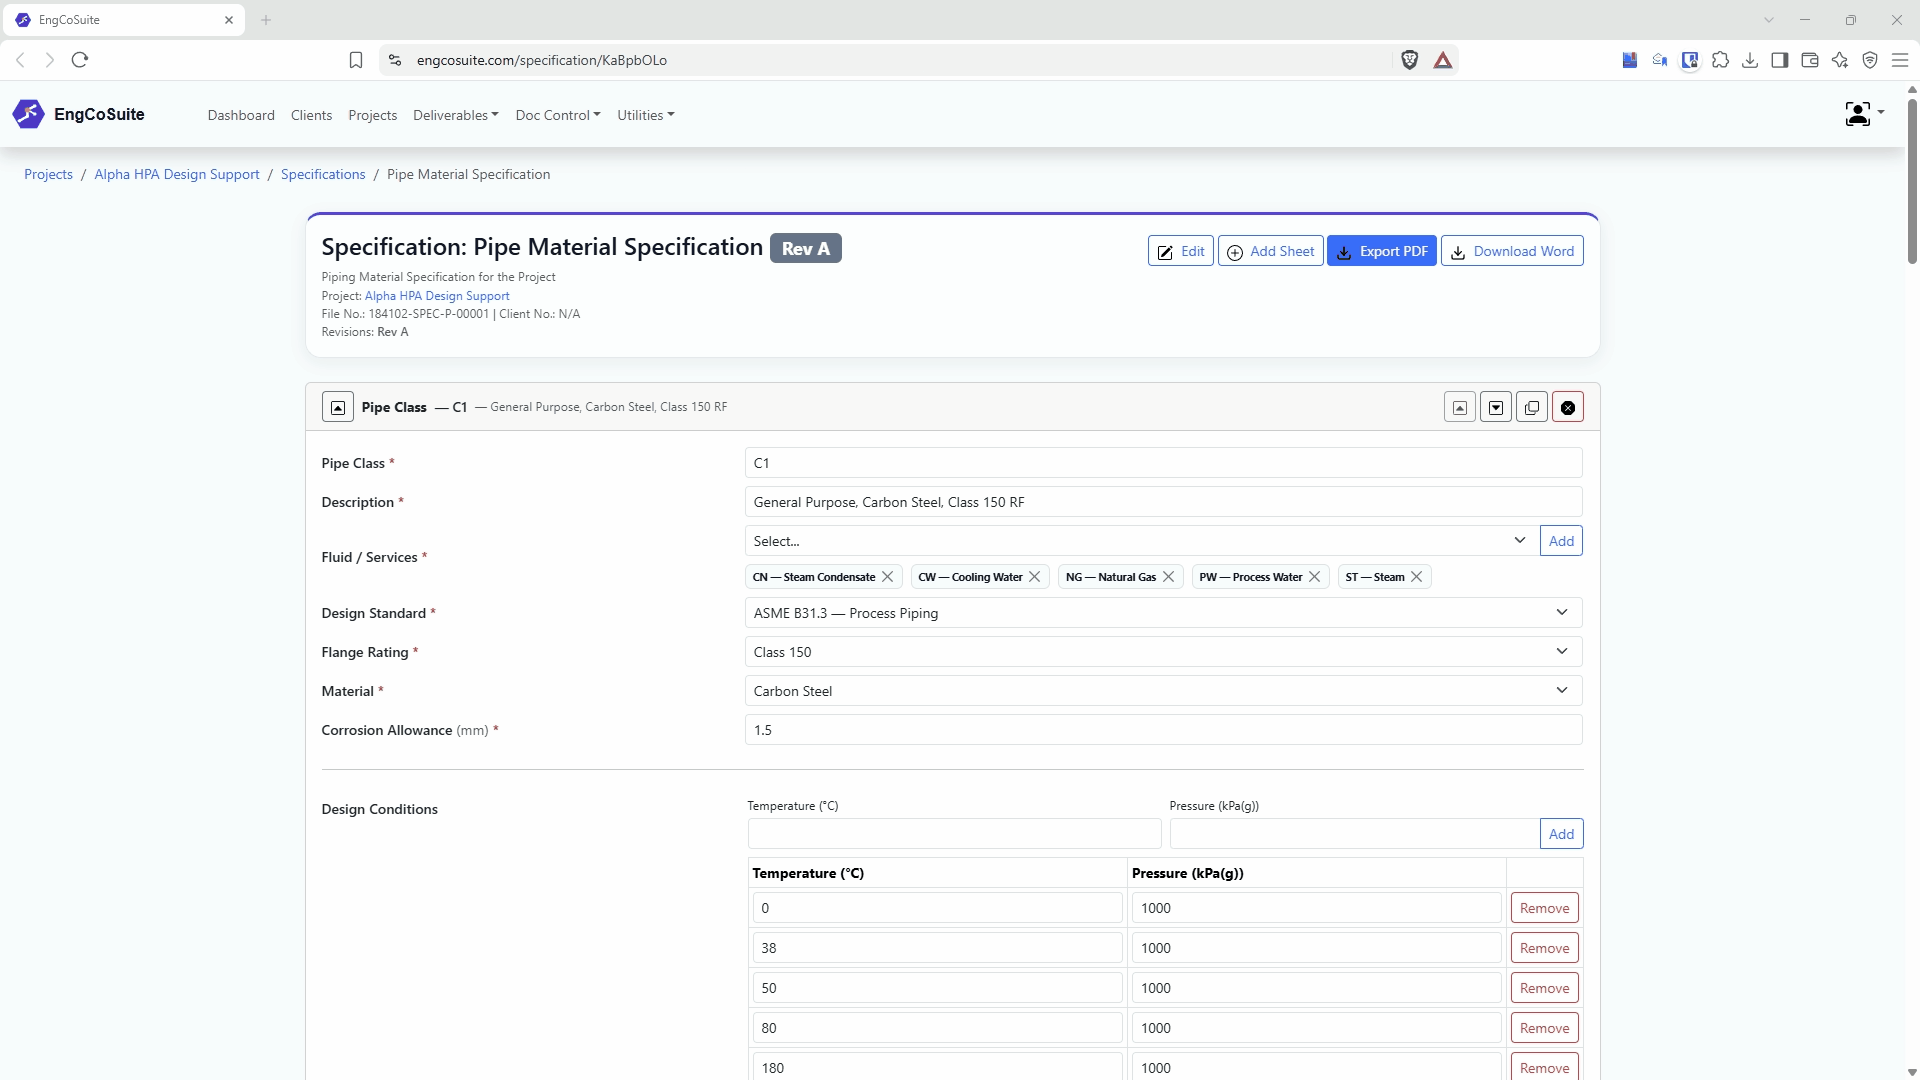1920x1080 pixels.
Task: Open the Fluid / Services select dropdown
Action: click(x=1140, y=541)
